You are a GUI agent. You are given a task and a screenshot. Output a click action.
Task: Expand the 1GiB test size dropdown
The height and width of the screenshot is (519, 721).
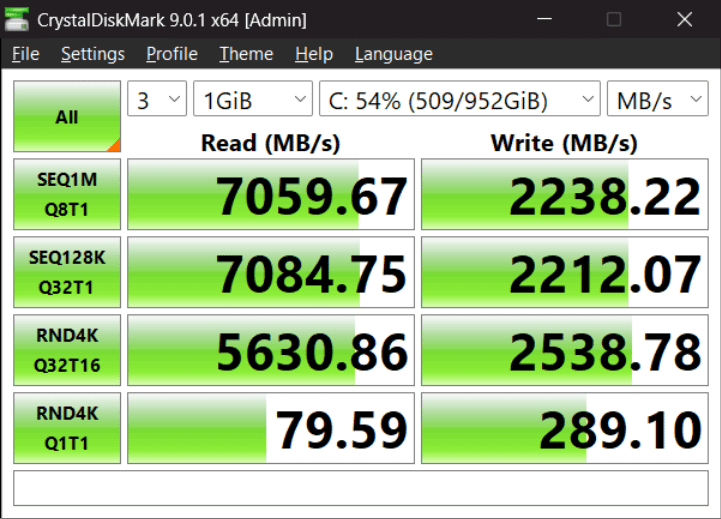(x=253, y=99)
